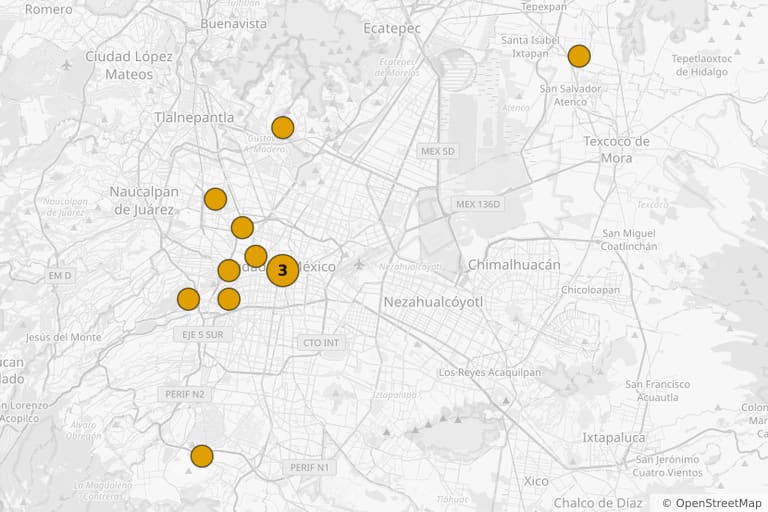Click the San Salvador Atenco label
Screen dimensions: 768x512
570,95
